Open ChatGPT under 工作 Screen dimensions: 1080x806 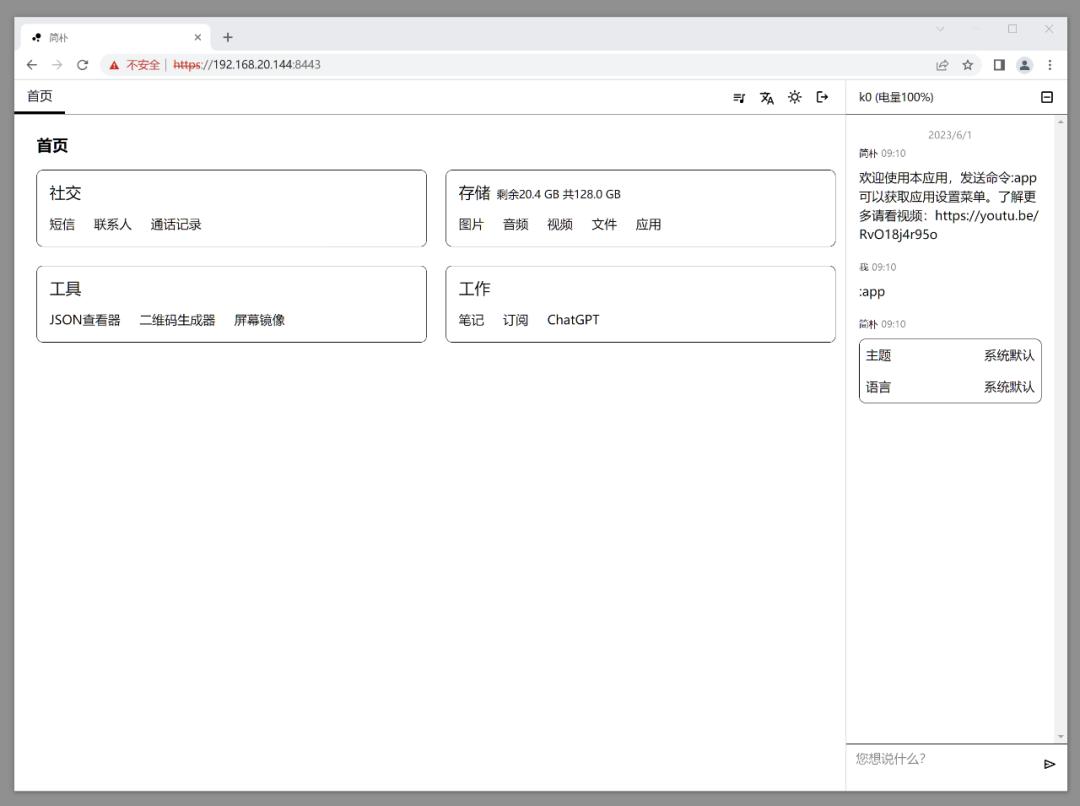[572, 319]
